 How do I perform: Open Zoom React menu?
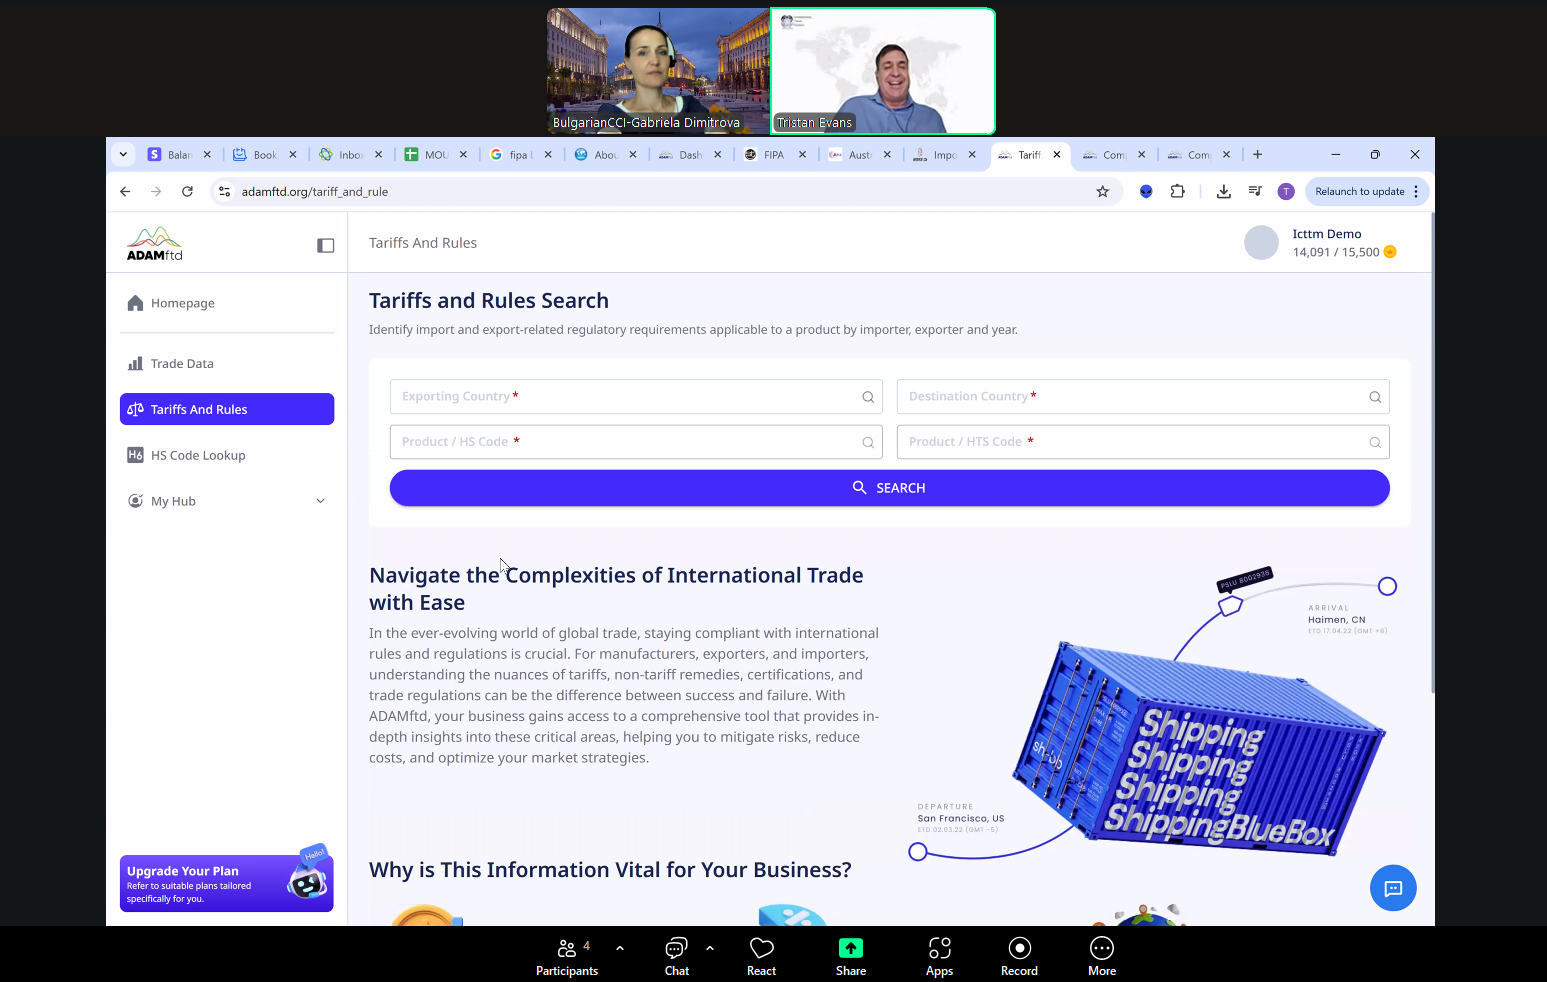tap(762, 956)
